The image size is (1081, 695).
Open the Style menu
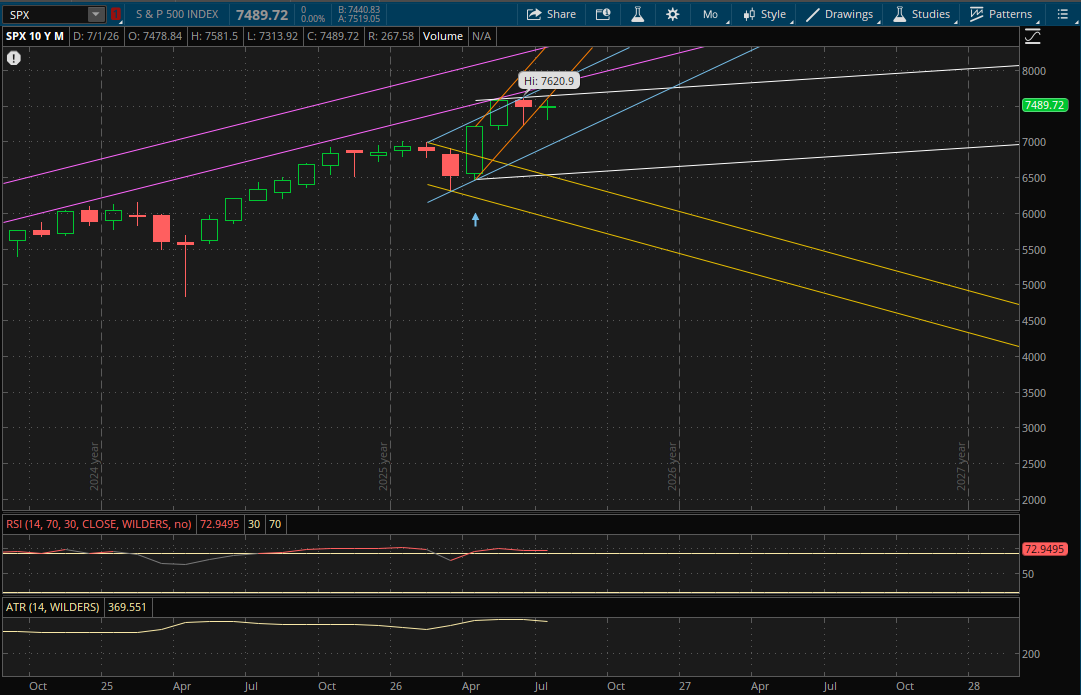click(x=765, y=14)
